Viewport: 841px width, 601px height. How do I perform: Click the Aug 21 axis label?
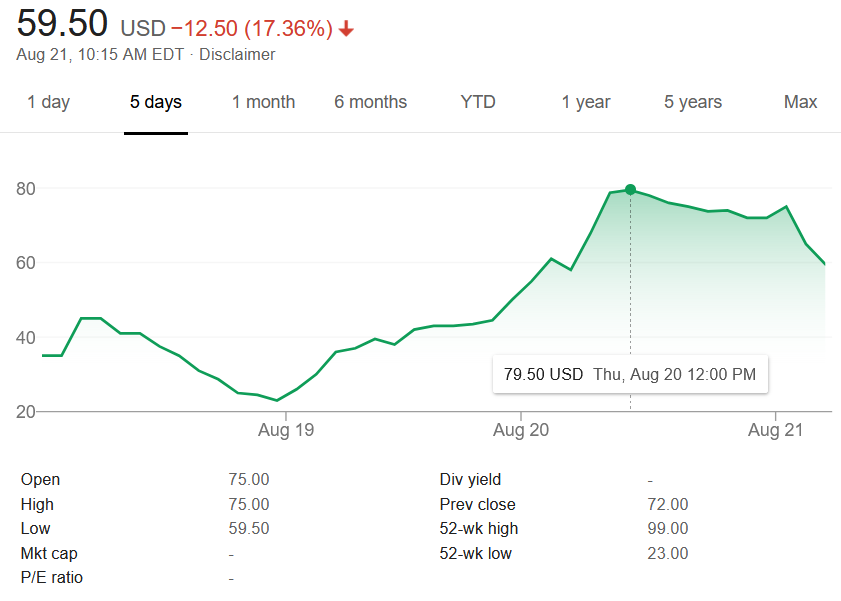(x=776, y=432)
